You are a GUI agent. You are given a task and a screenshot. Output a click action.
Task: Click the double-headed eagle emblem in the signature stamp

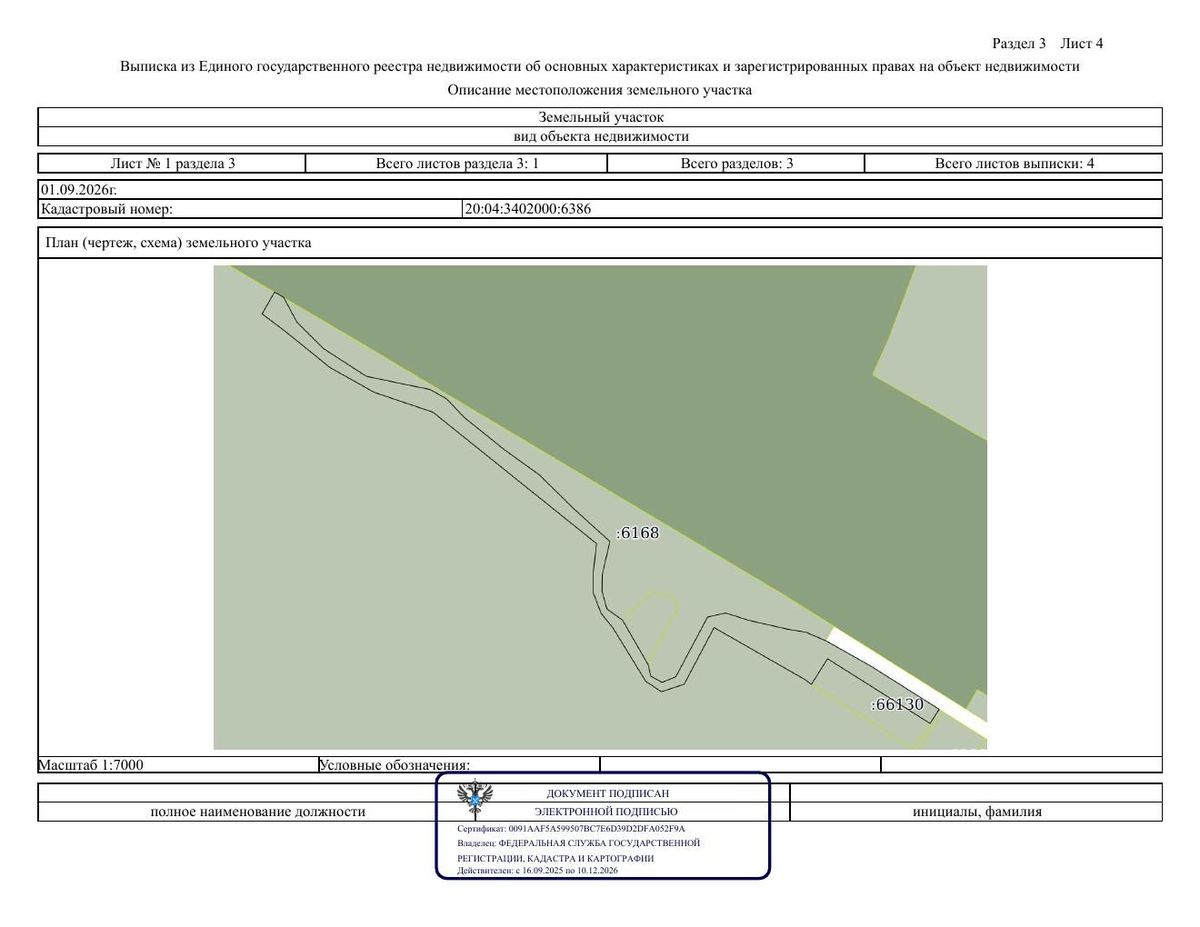pos(474,800)
